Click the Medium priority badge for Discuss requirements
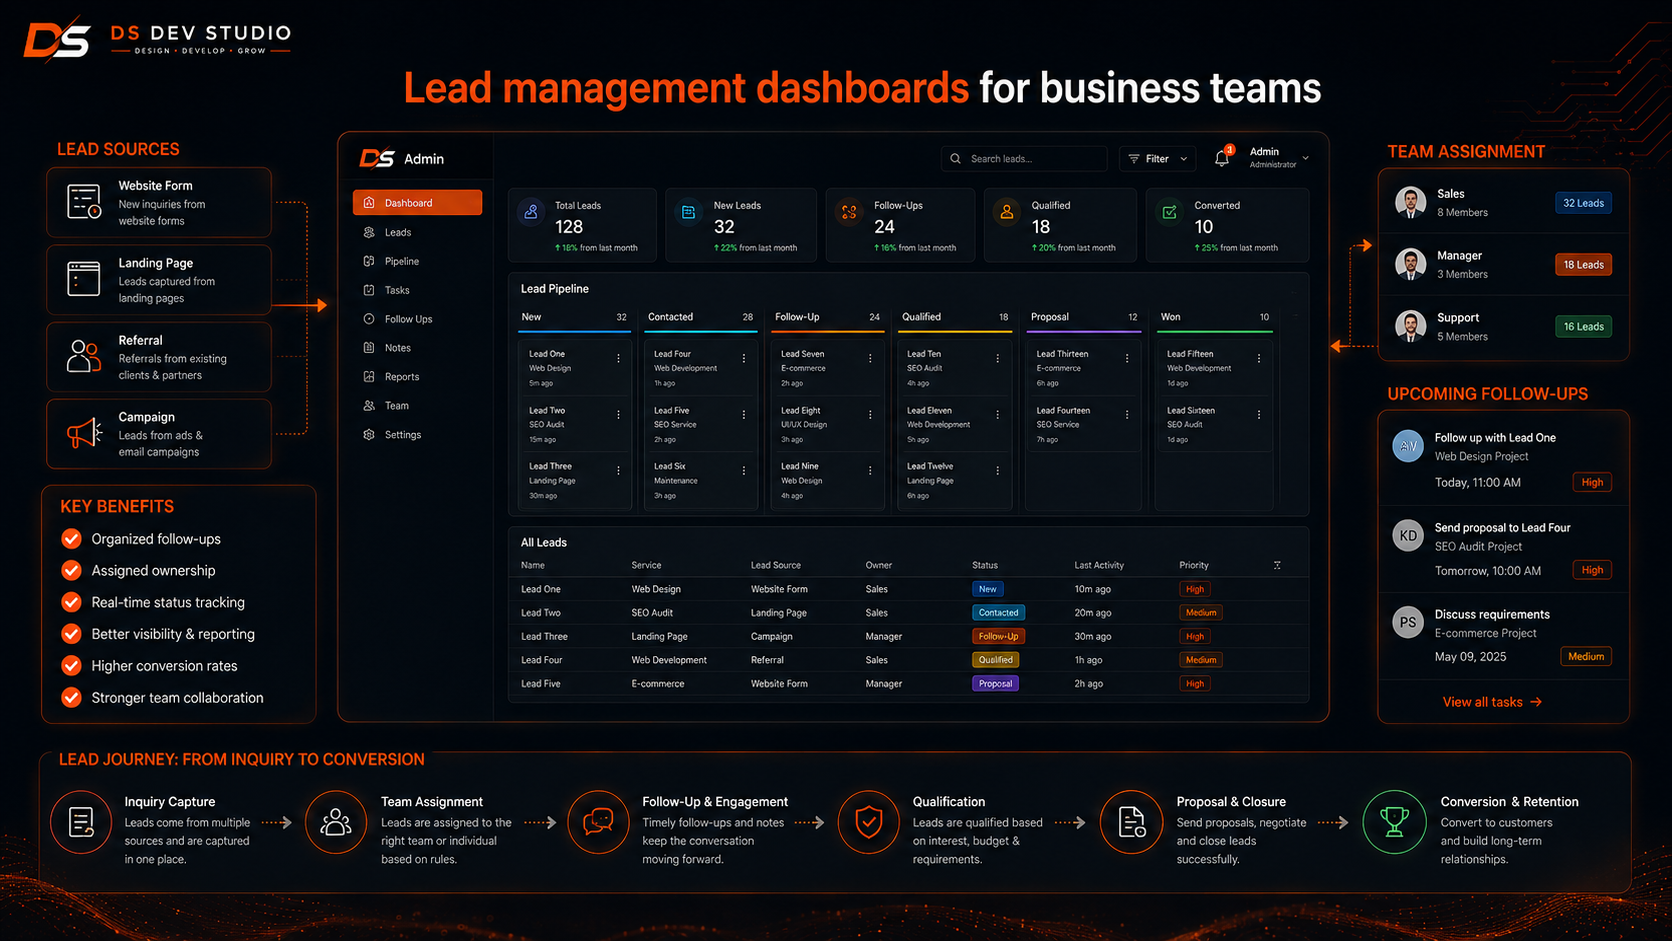This screenshot has height=941, width=1672. tap(1586, 657)
